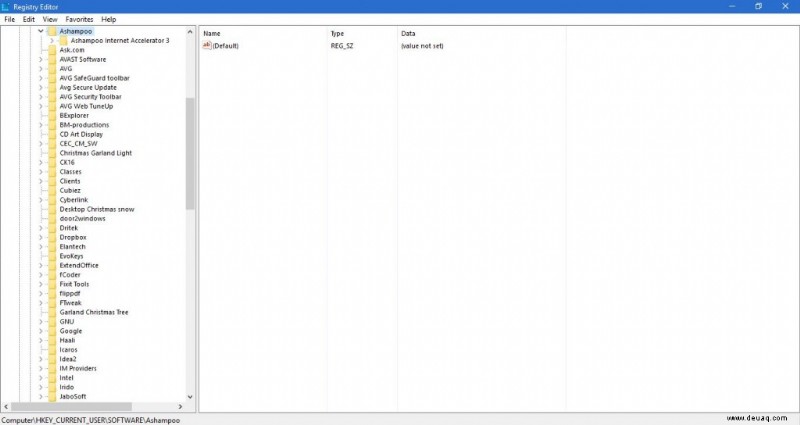Click the REG_SZ type cell

342,46
